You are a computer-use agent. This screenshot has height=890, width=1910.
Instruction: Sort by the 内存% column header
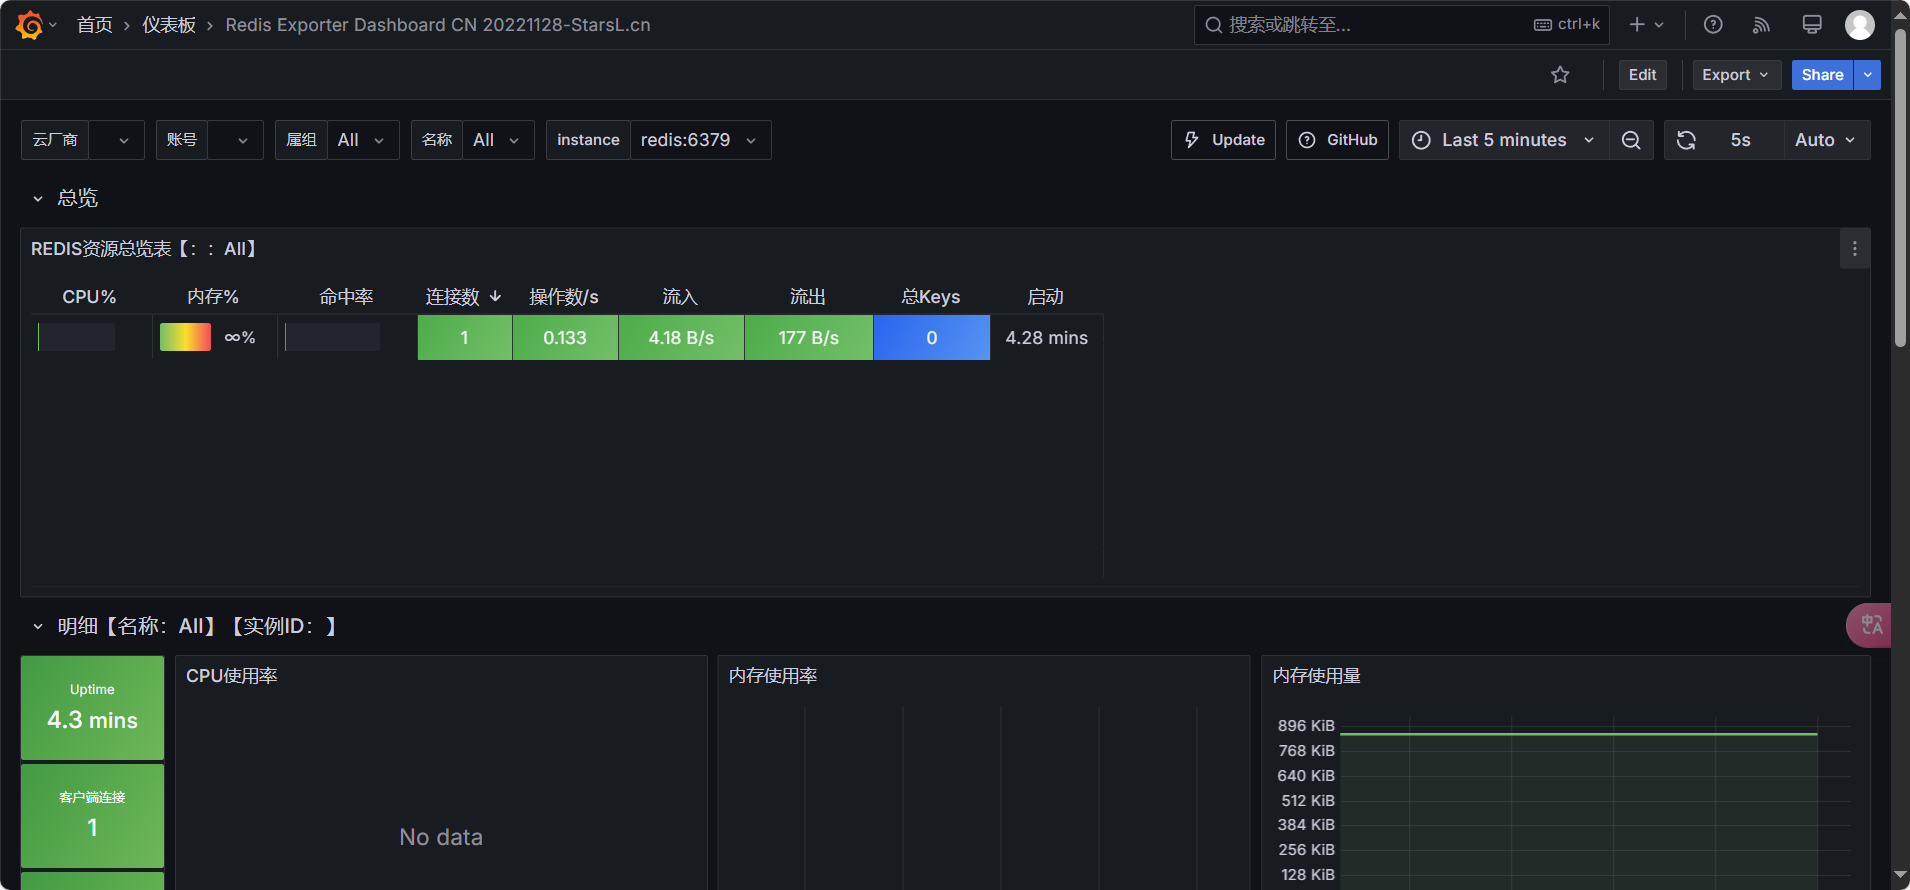213,297
